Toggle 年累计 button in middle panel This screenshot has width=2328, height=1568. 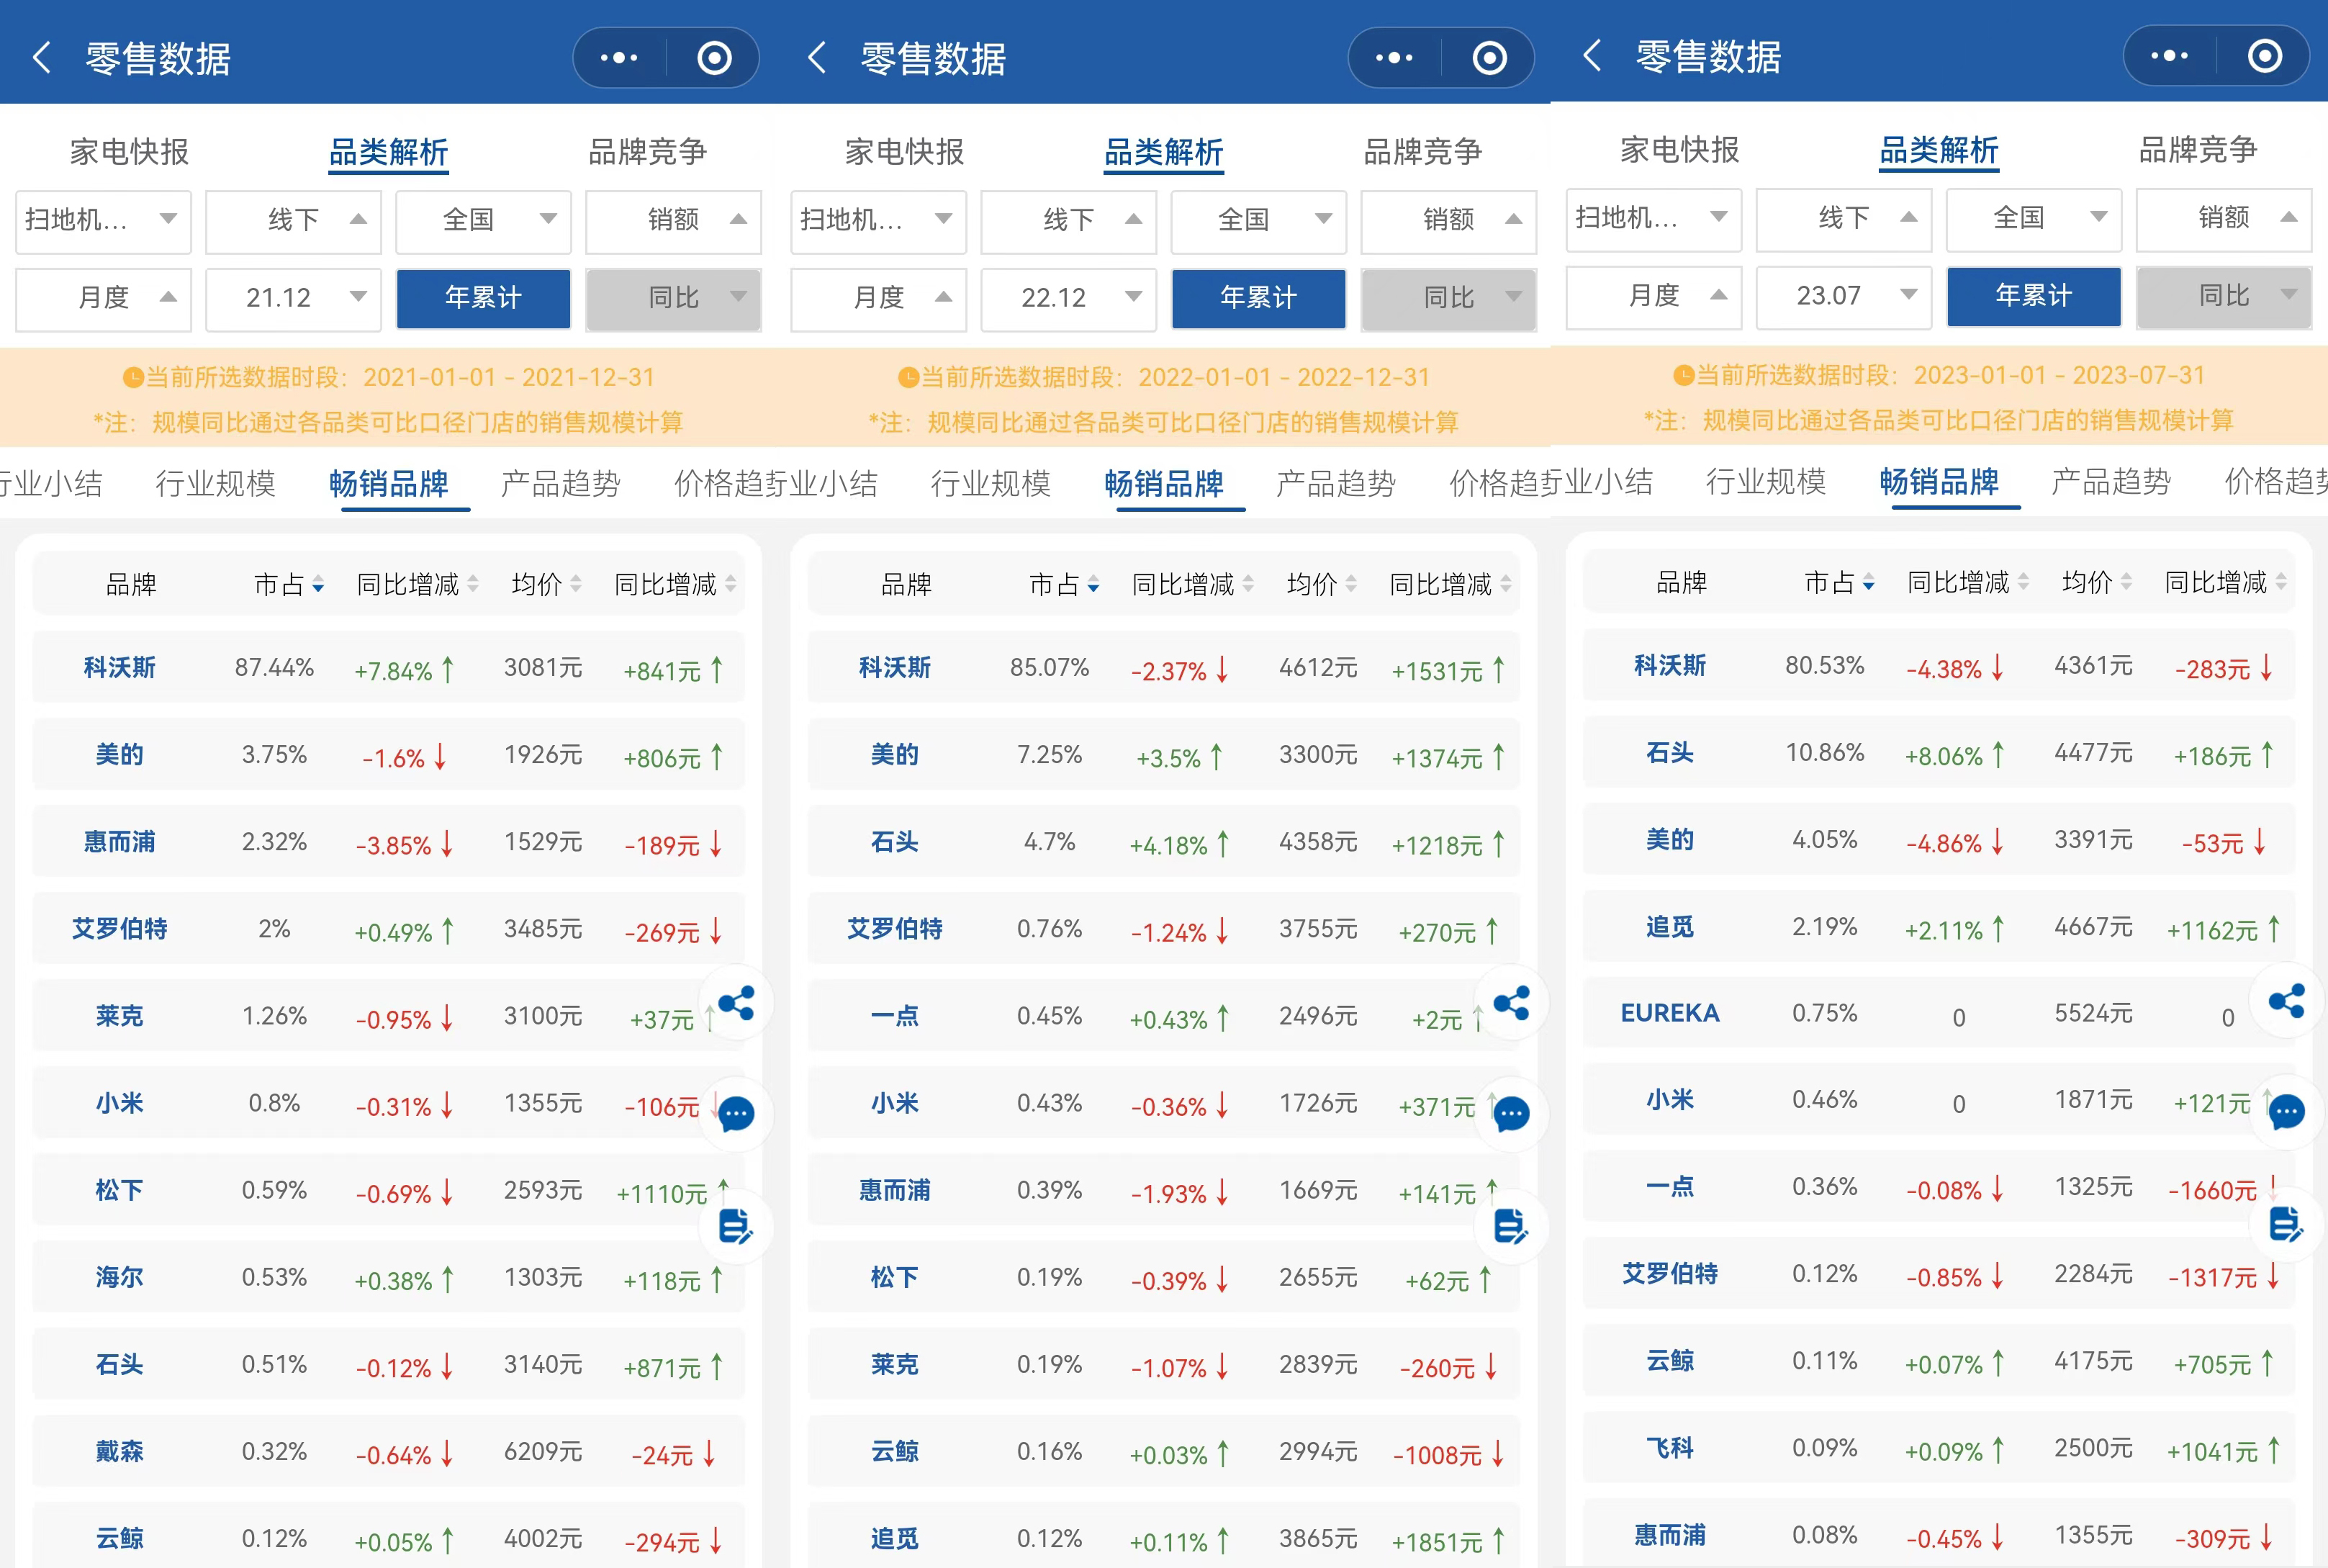1258,298
